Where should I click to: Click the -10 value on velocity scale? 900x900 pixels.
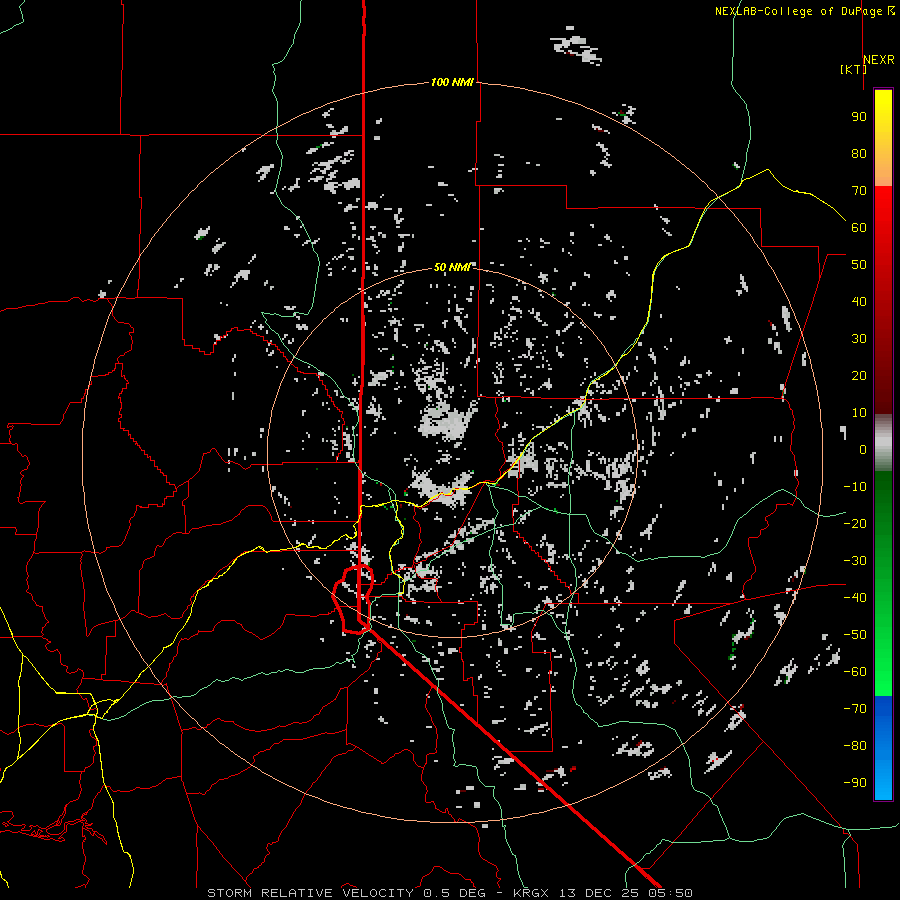855,487
